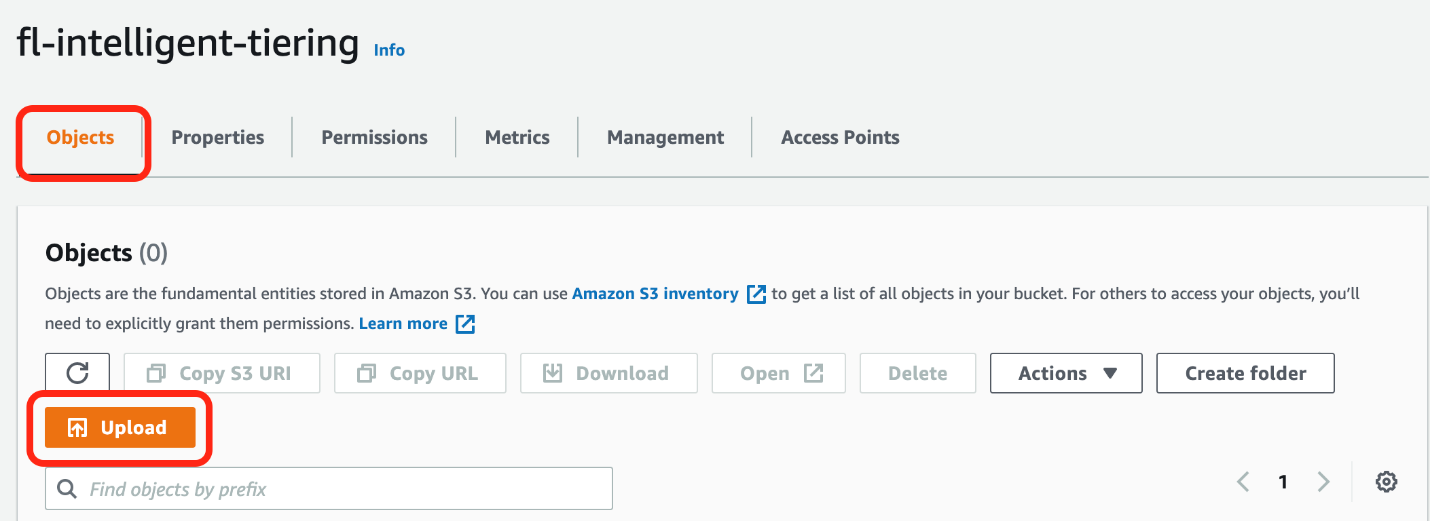The height and width of the screenshot is (521, 1430).
Task: Click the search magnifier icon
Action: point(68,489)
